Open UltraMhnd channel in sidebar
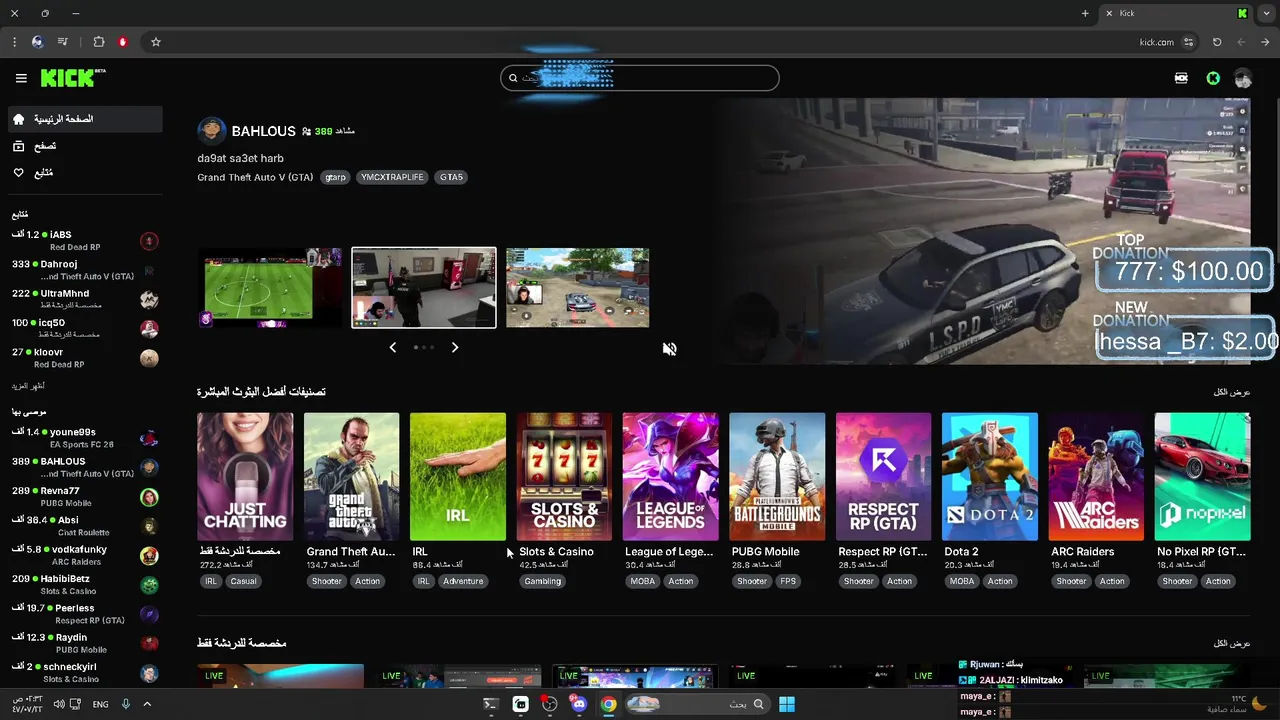 (85, 299)
